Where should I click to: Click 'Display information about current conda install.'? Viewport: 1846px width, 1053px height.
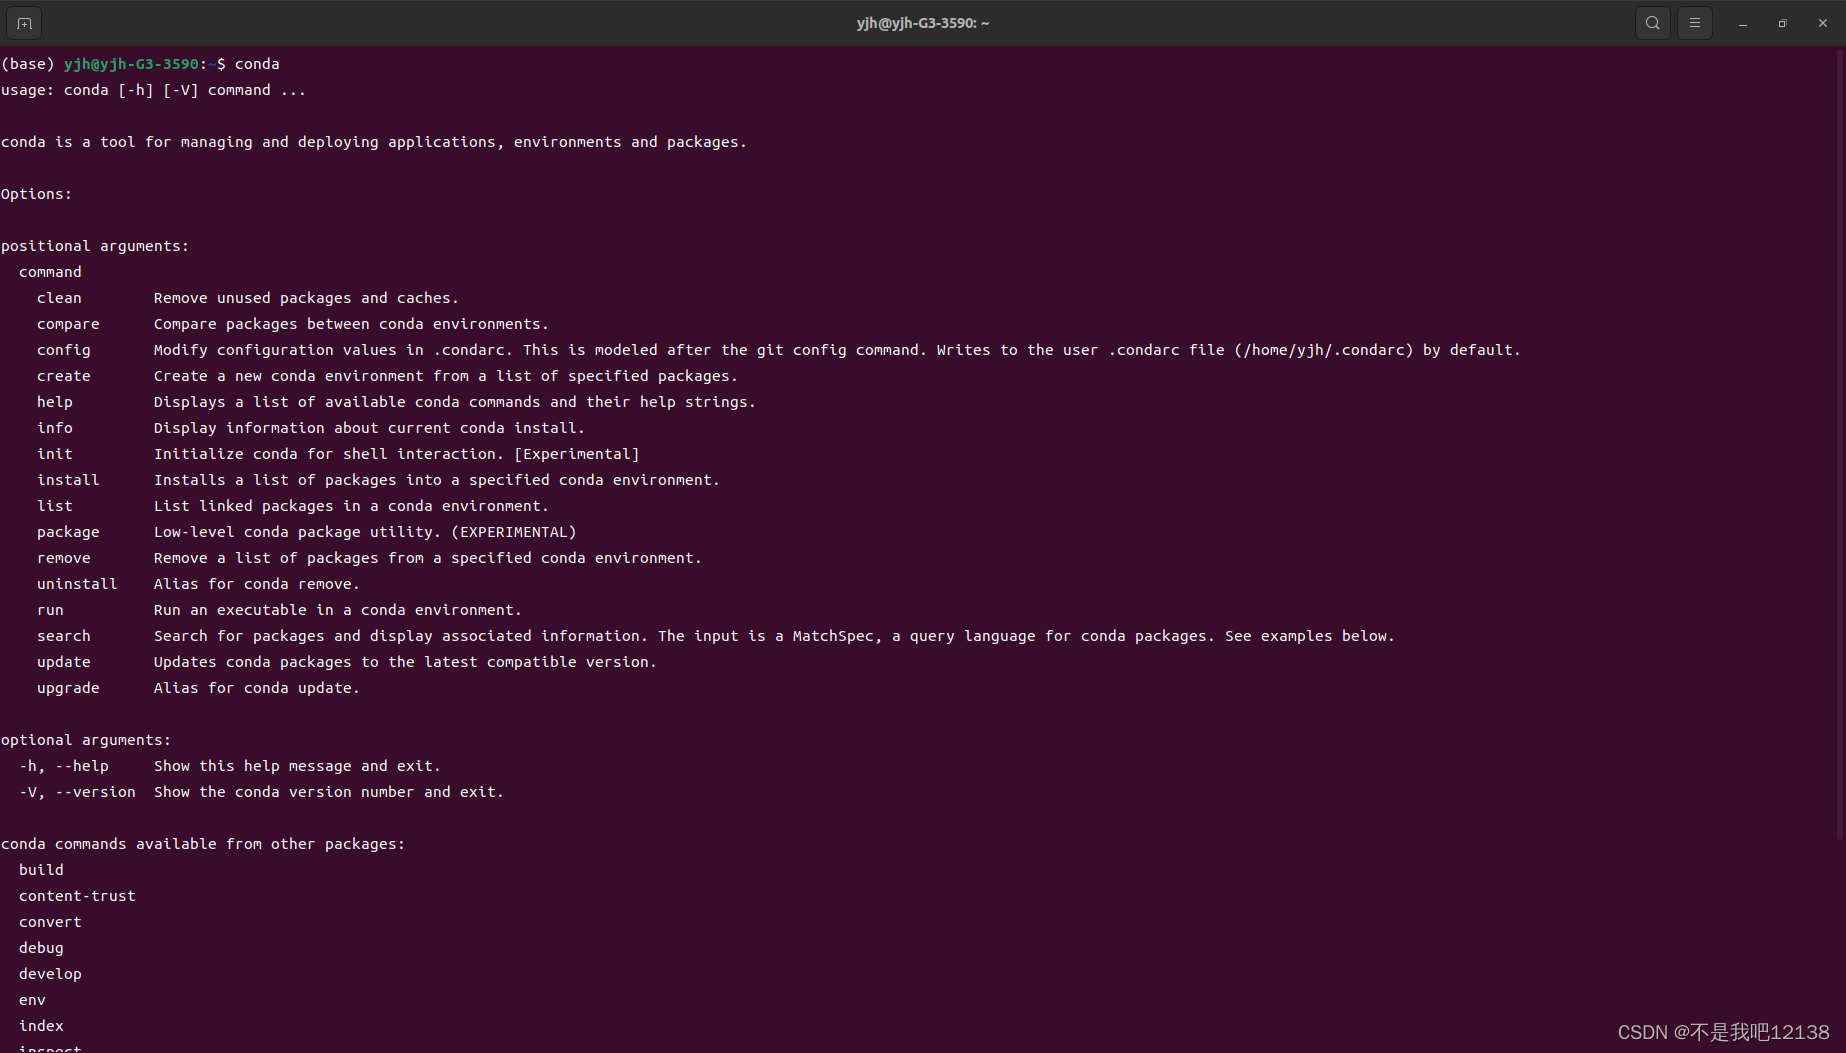[369, 428]
